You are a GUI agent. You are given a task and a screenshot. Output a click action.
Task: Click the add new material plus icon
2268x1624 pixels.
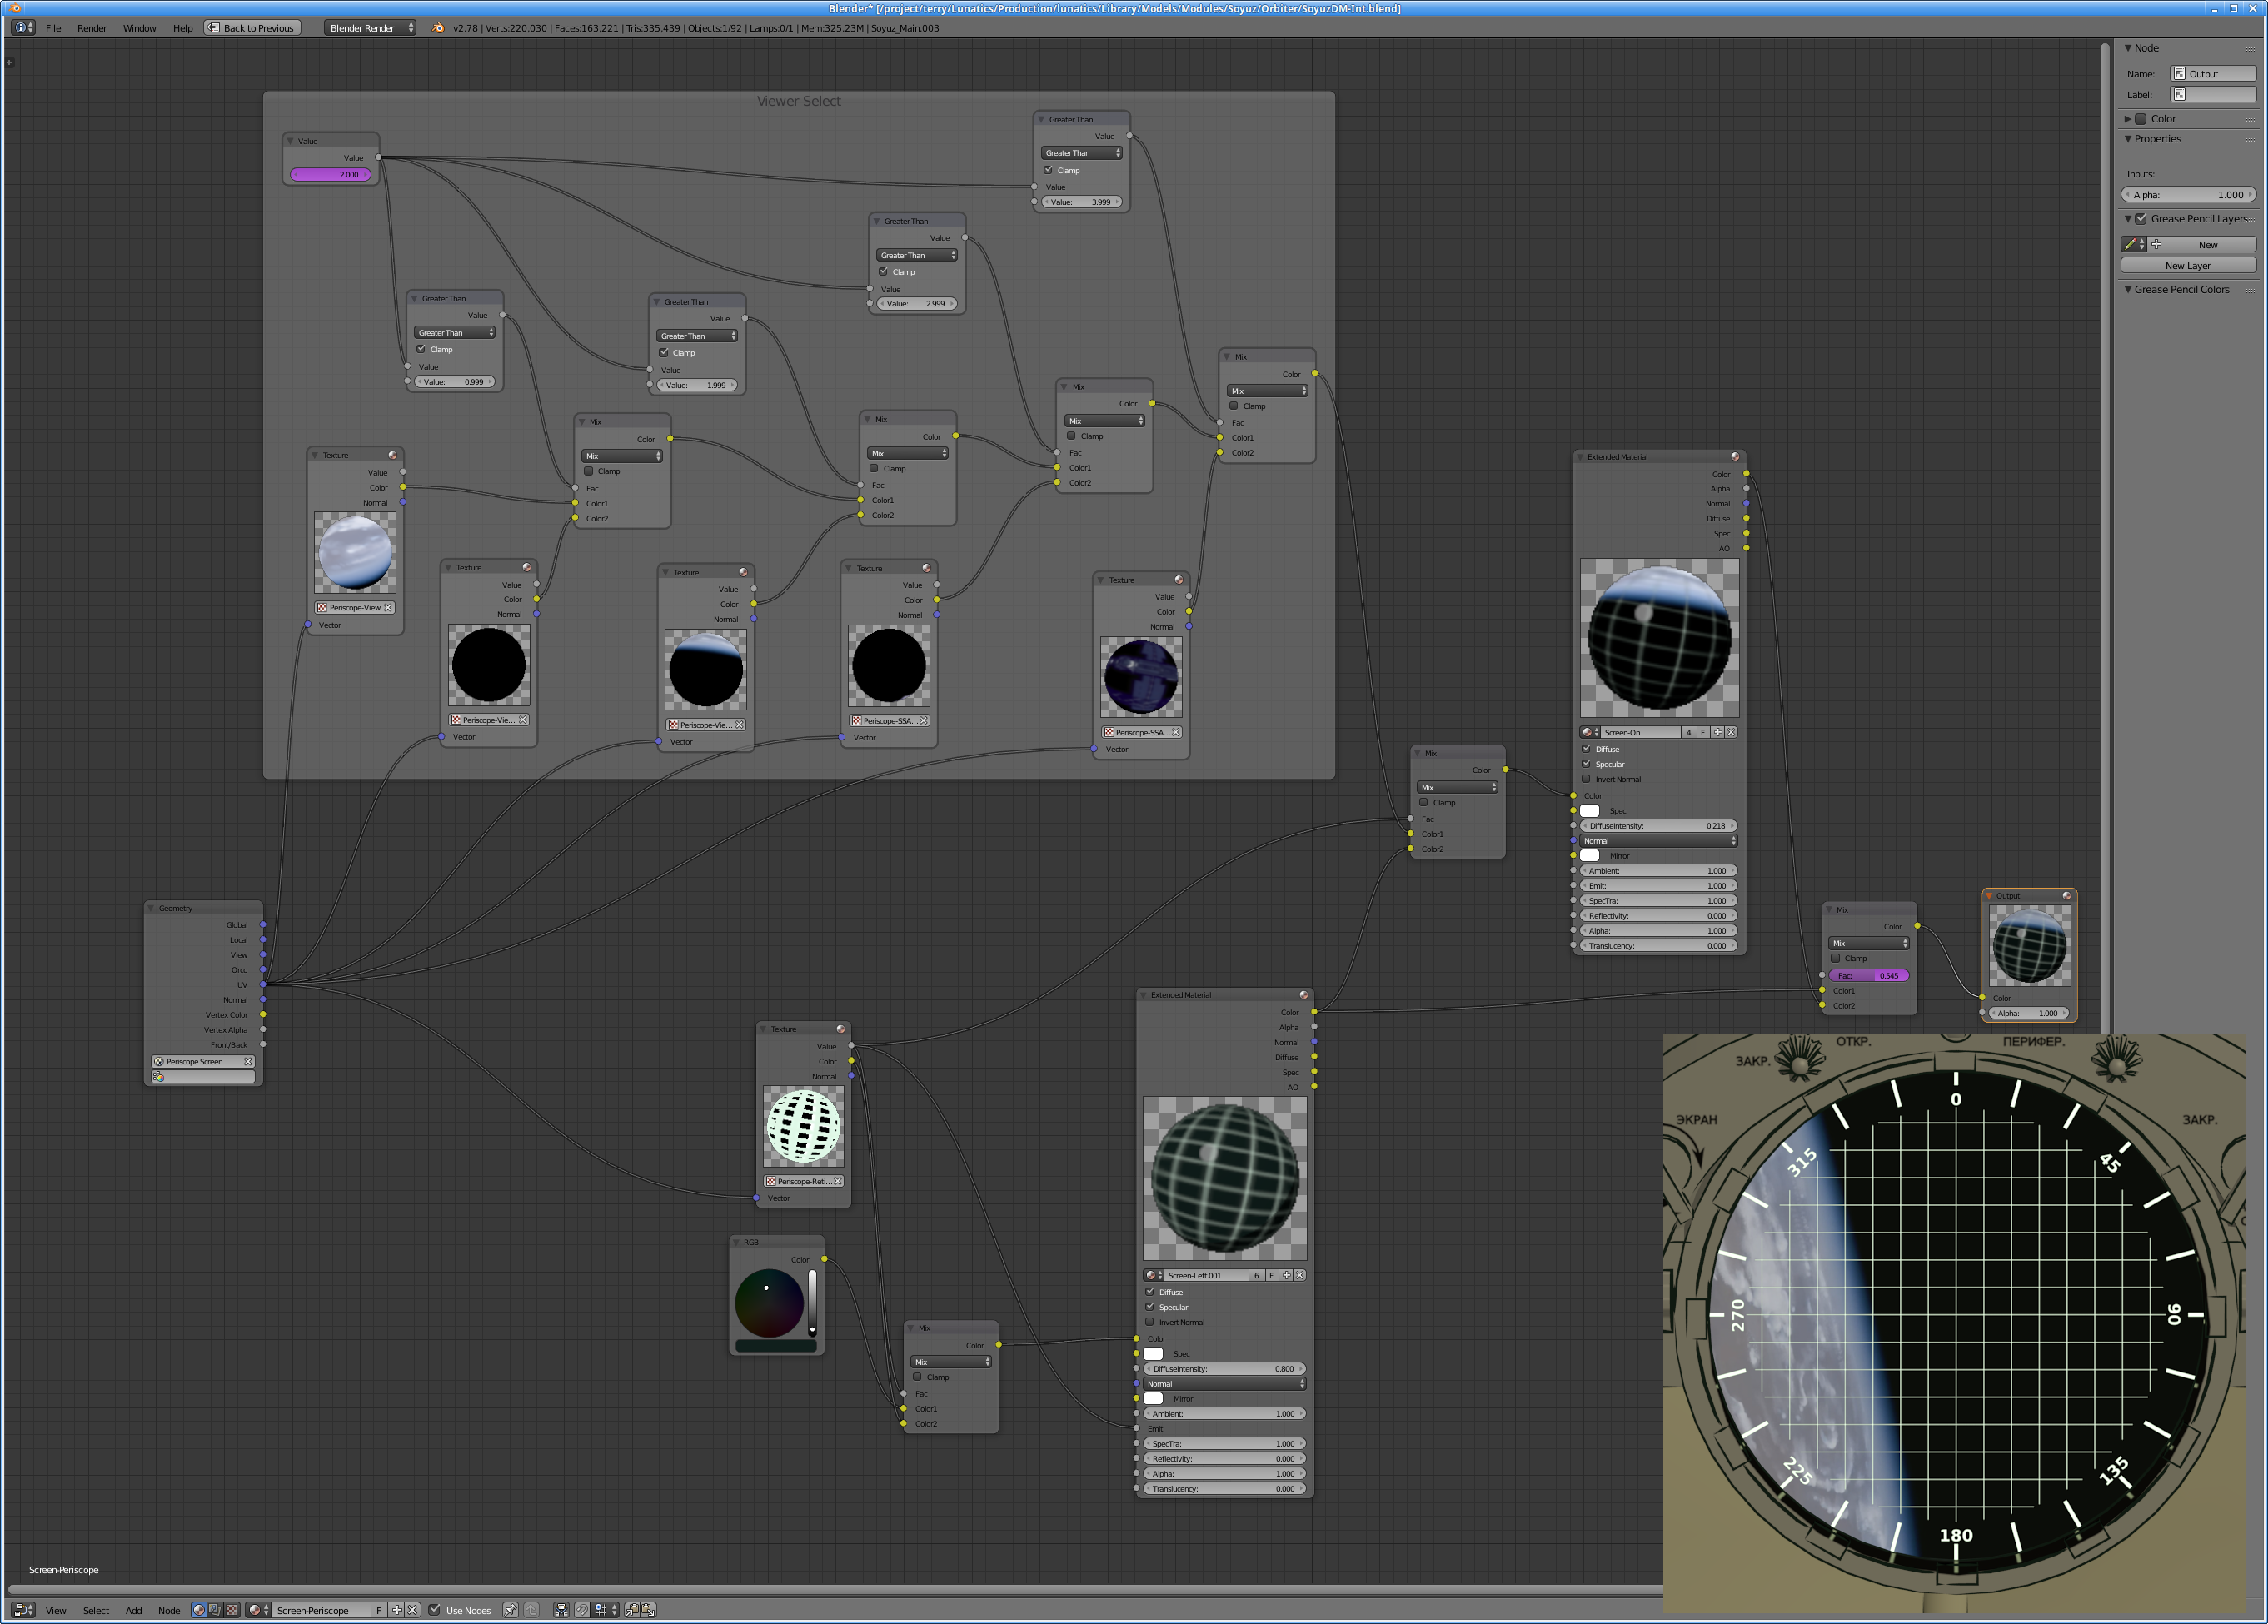click(x=397, y=1610)
